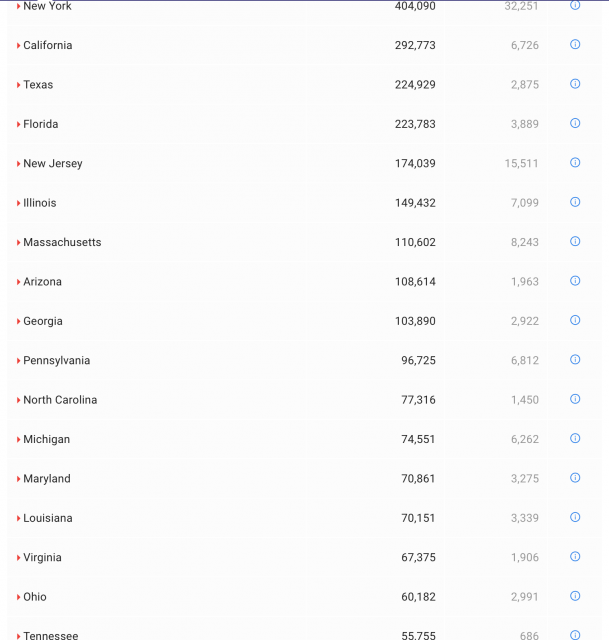
Task: Expand North Carolina row arrow
Action: (19, 400)
